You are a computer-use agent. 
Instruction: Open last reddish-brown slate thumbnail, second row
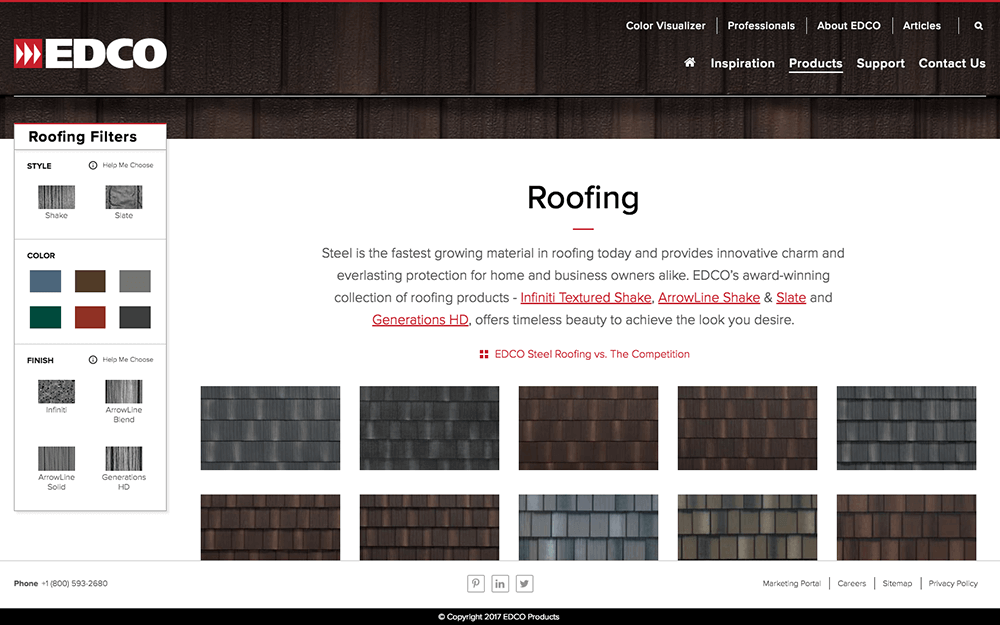pos(906,527)
